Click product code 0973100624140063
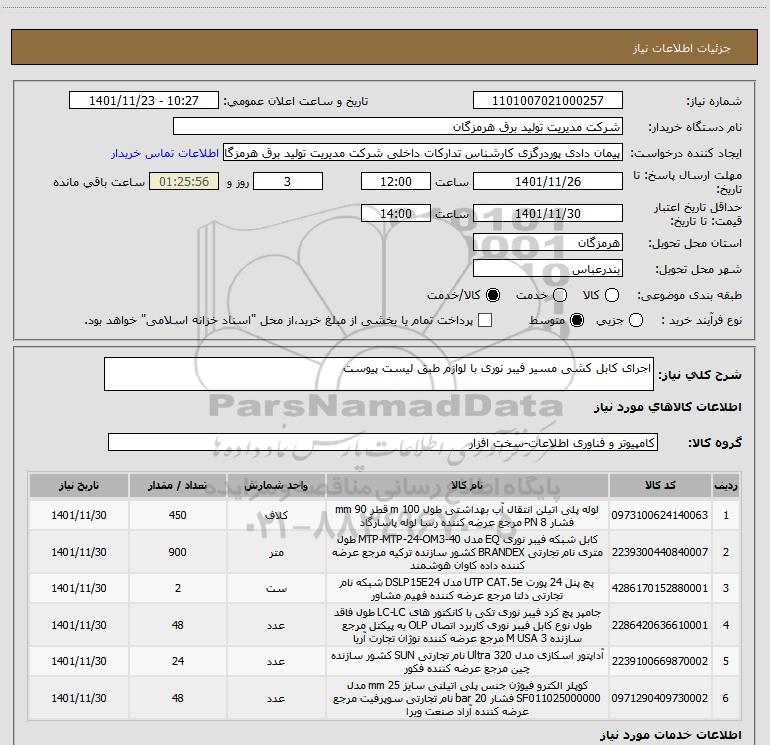 [x=660, y=515]
